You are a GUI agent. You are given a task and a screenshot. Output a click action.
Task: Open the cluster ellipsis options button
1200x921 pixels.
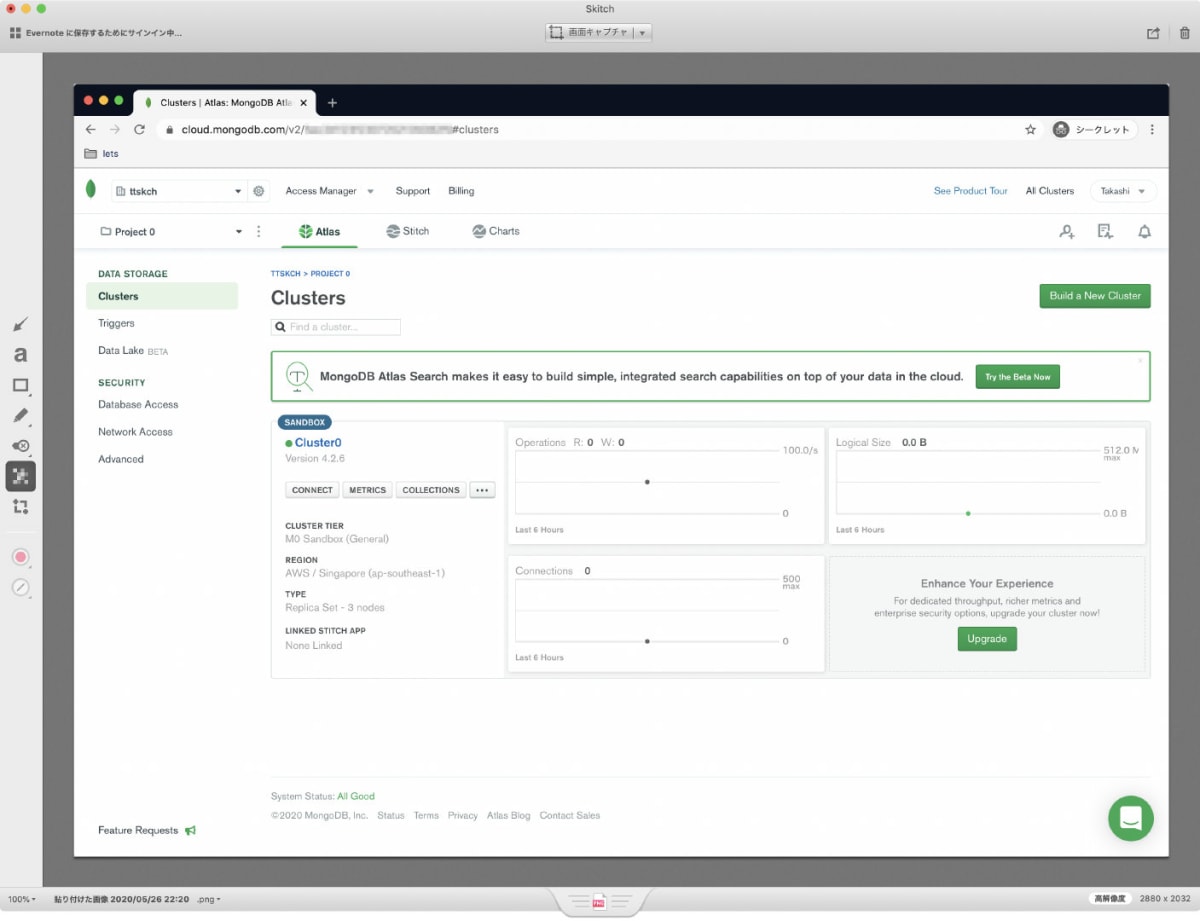[x=482, y=490]
